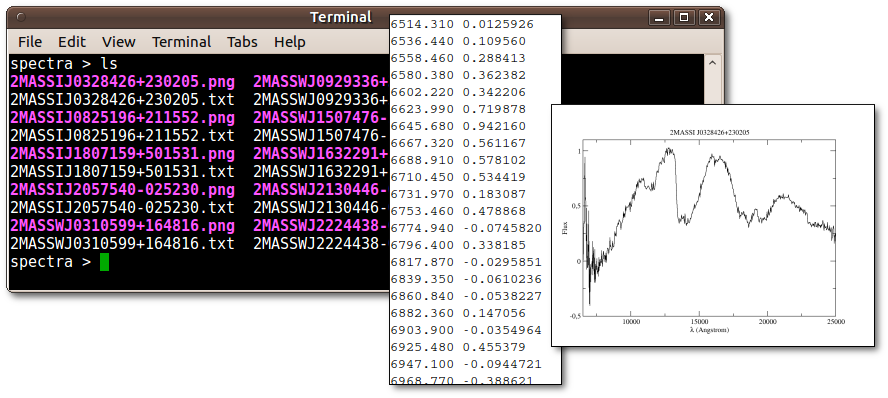Click file 2MASSIJ0328426+230205.txt
The width and height of the screenshot is (888, 398).
122,100
